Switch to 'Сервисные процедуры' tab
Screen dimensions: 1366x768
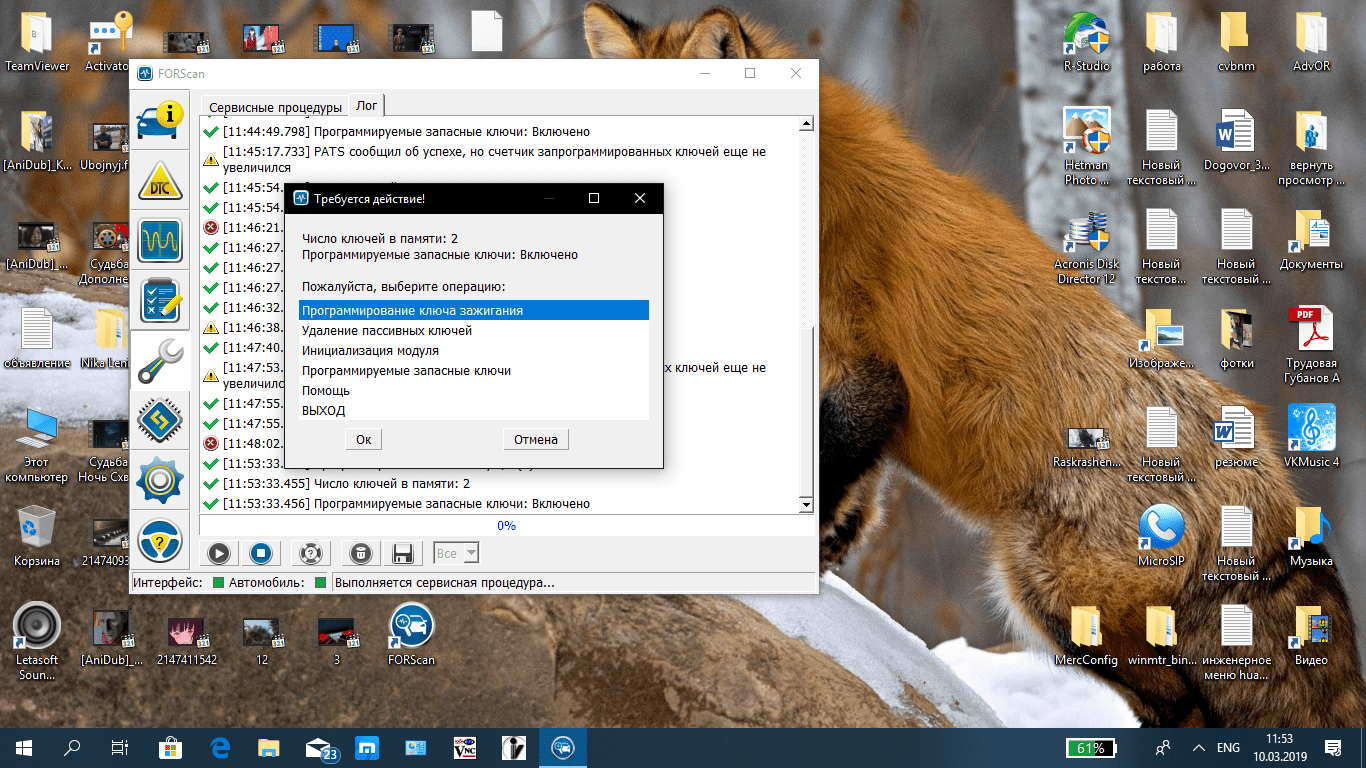pyautogui.click(x=275, y=107)
